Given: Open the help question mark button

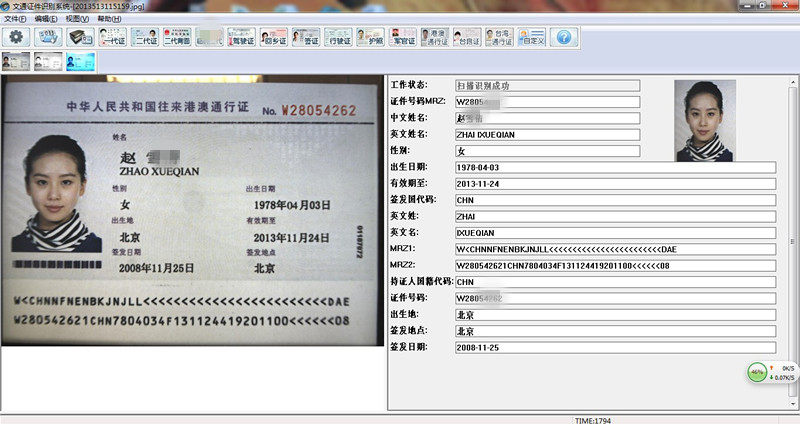Looking at the screenshot, I should click(x=564, y=37).
